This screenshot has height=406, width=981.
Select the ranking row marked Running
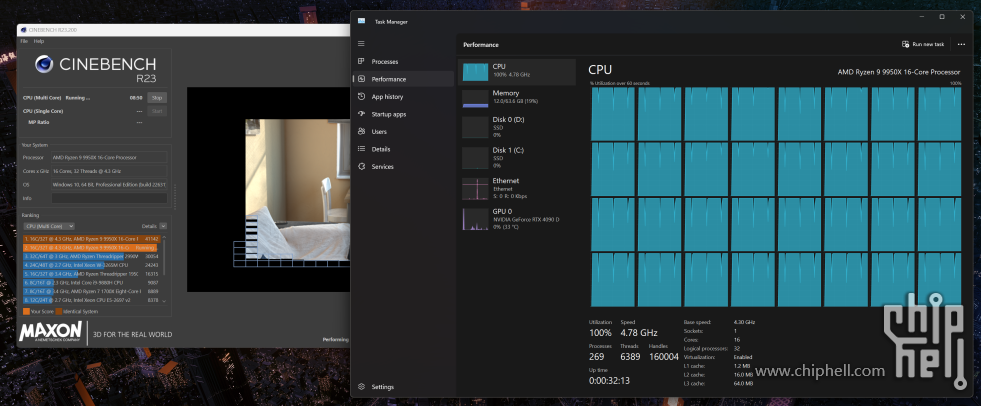(92, 248)
